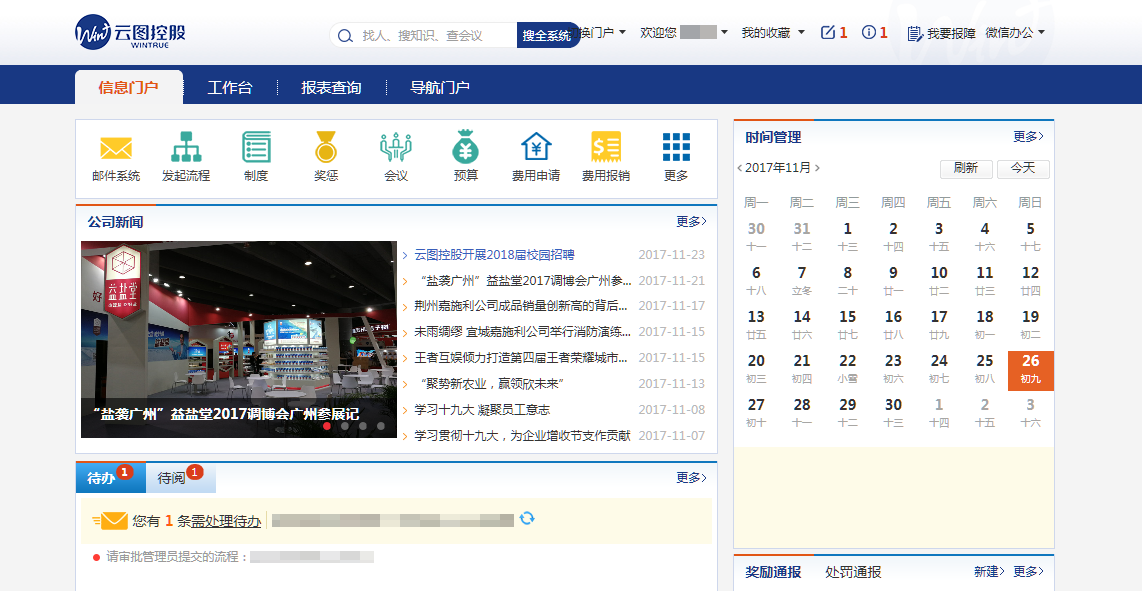The image size is (1142, 591).
Task: Select the 奖惩 medal icon
Action: pos(326,148)
